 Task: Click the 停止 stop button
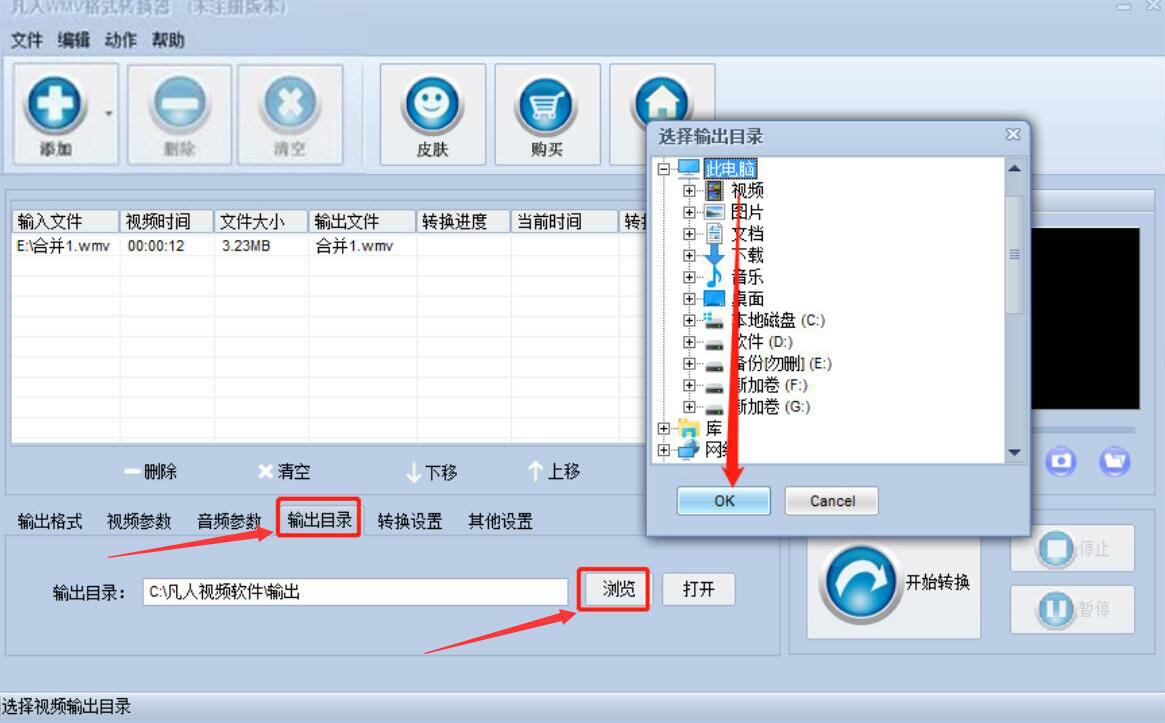point(1072,548)
